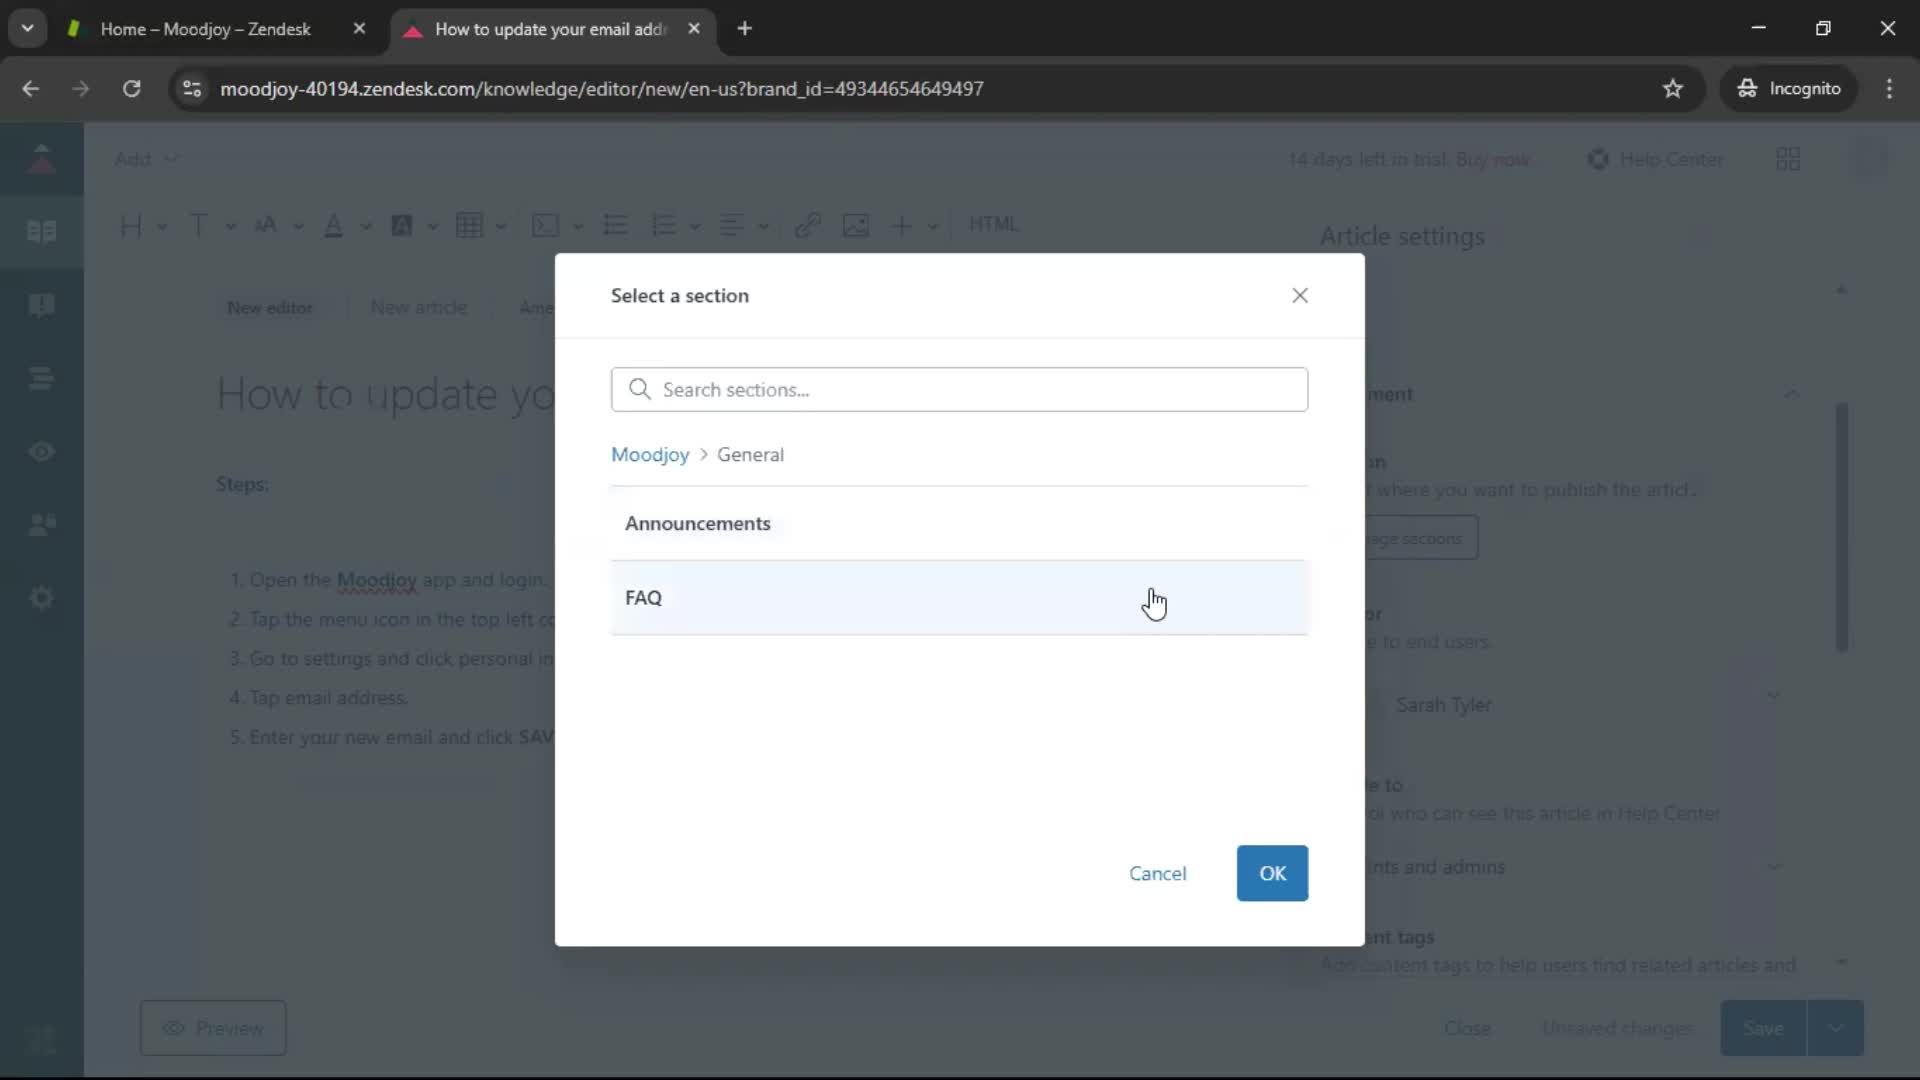This screenshot has height=1080, width=1920.
Task: Confirm section with the OK button
Action: click(1272, 873)
